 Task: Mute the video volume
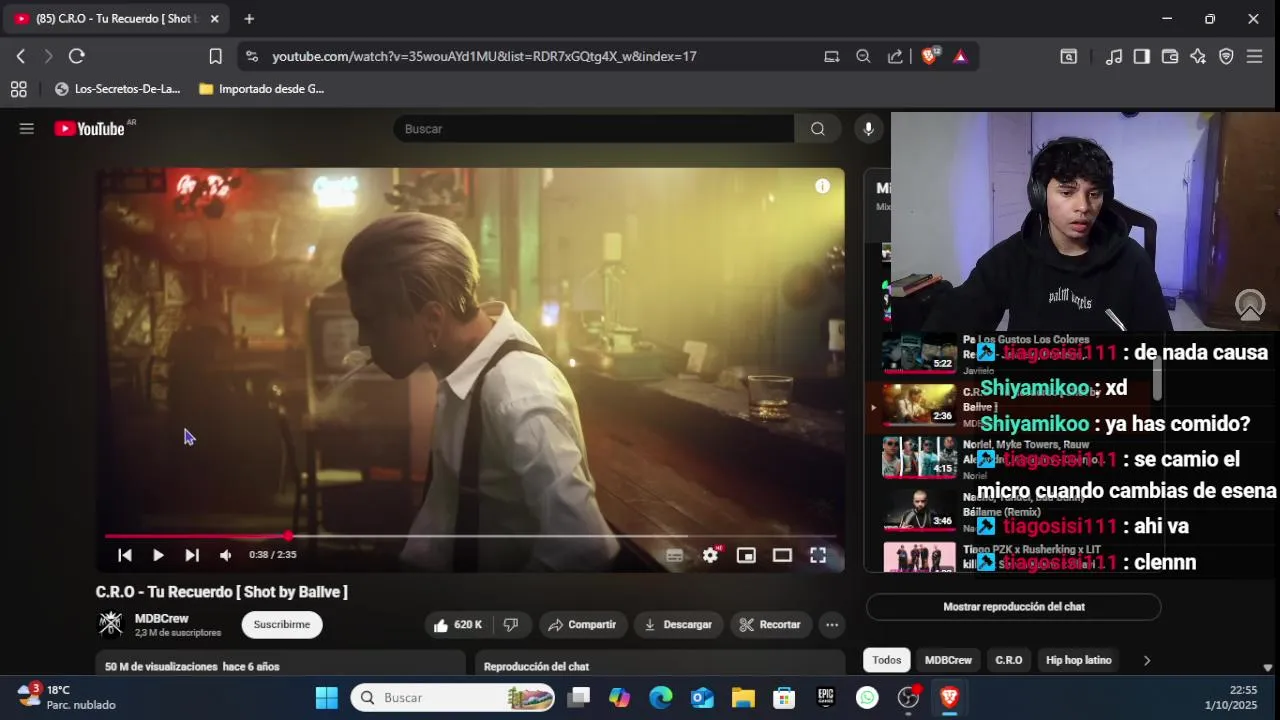pos(226,555)
